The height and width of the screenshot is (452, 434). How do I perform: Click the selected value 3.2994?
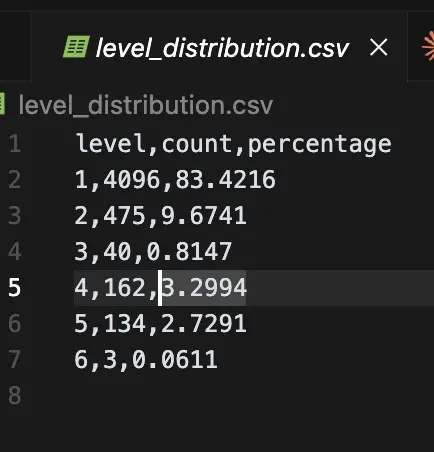(x=204, y=288)
